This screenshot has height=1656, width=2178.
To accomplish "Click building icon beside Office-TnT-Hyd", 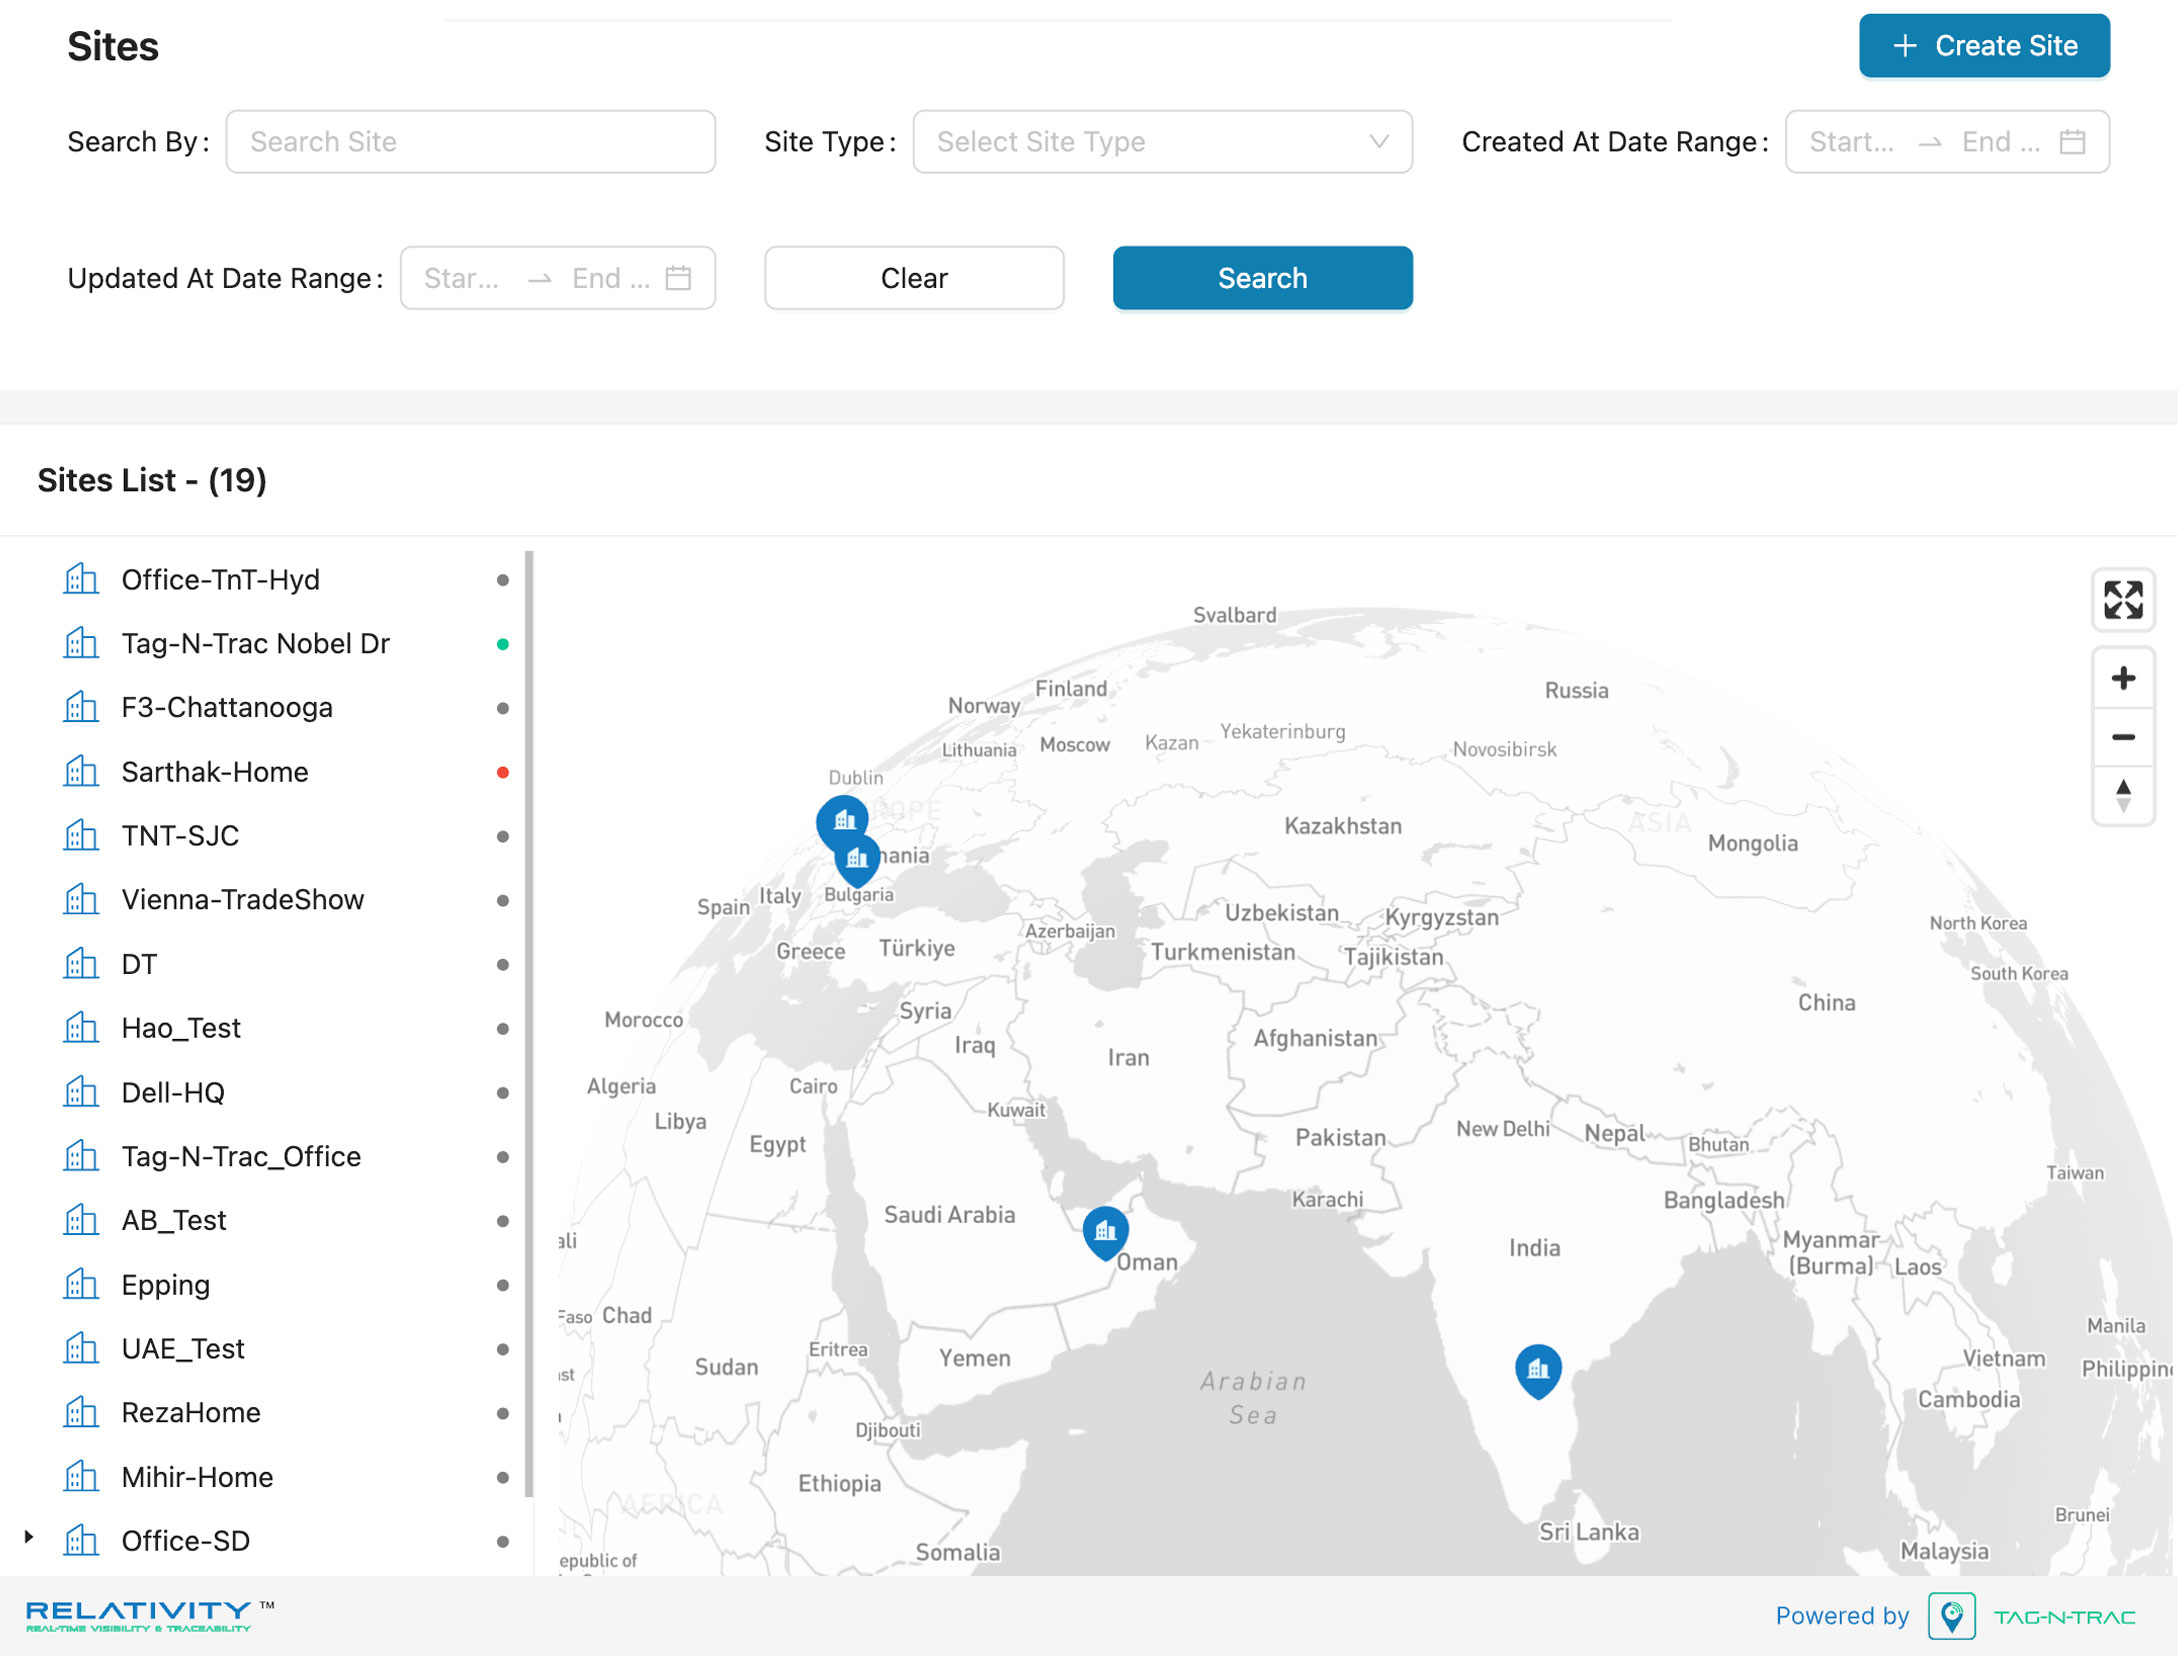I will [x=81, y=578].
